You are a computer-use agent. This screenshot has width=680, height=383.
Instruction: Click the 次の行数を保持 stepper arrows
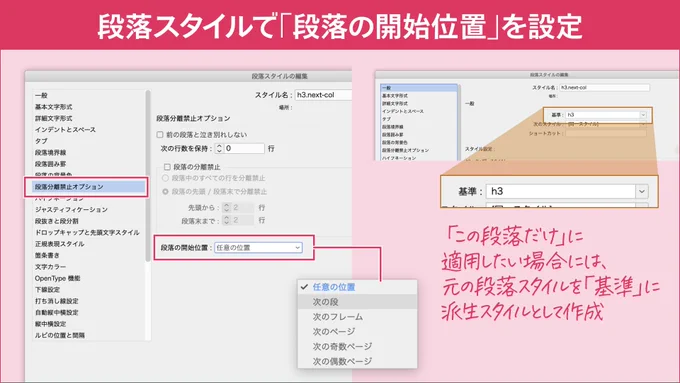click(x=219, y=148)
